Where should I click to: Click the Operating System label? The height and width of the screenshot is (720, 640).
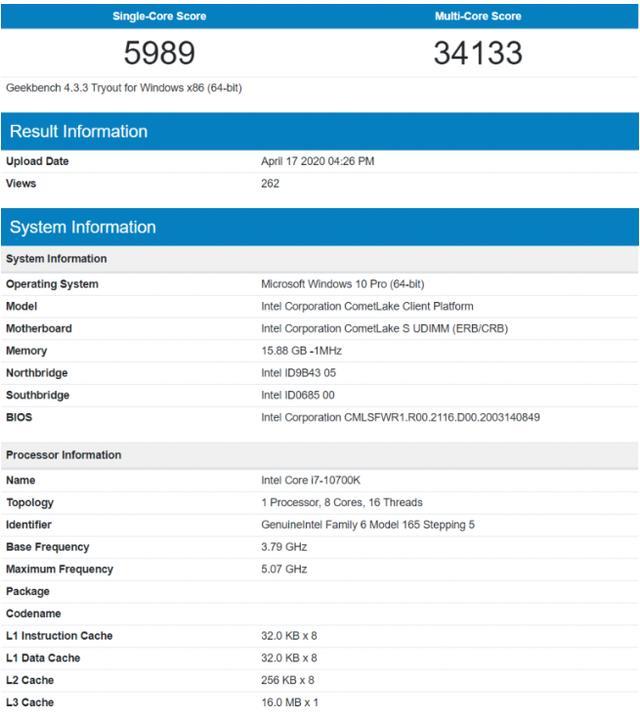pos(52,284)
